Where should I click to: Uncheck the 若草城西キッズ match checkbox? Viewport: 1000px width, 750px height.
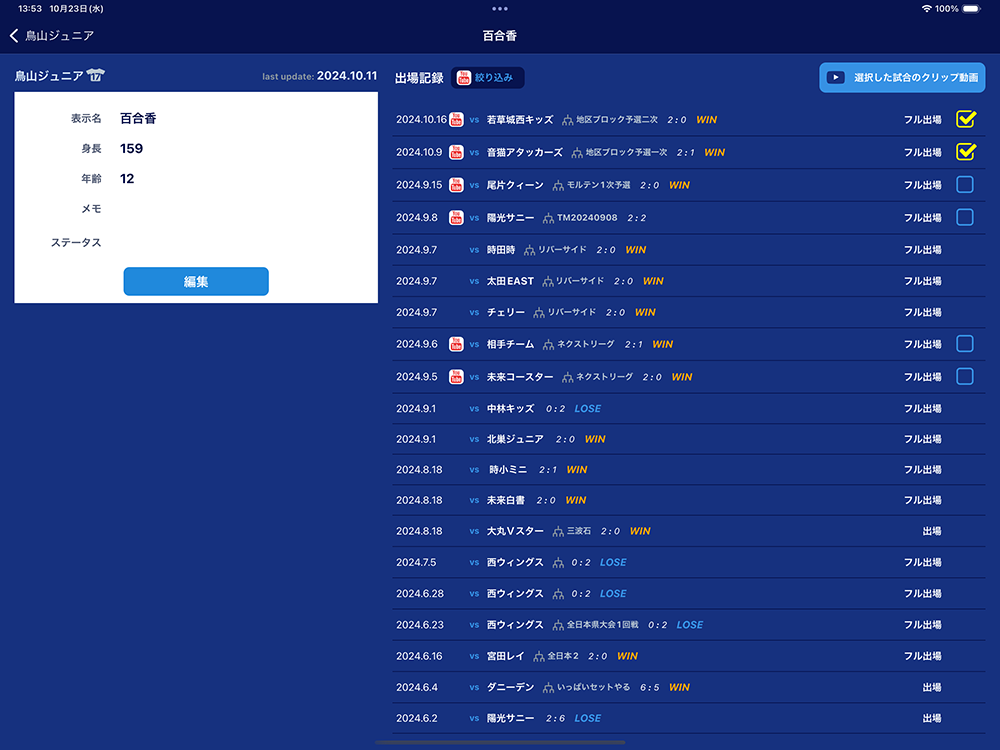tap(965, 120)
